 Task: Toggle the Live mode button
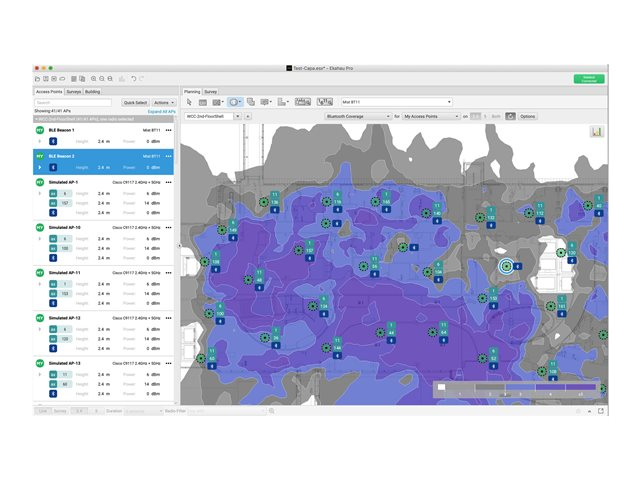click(44, 411)
